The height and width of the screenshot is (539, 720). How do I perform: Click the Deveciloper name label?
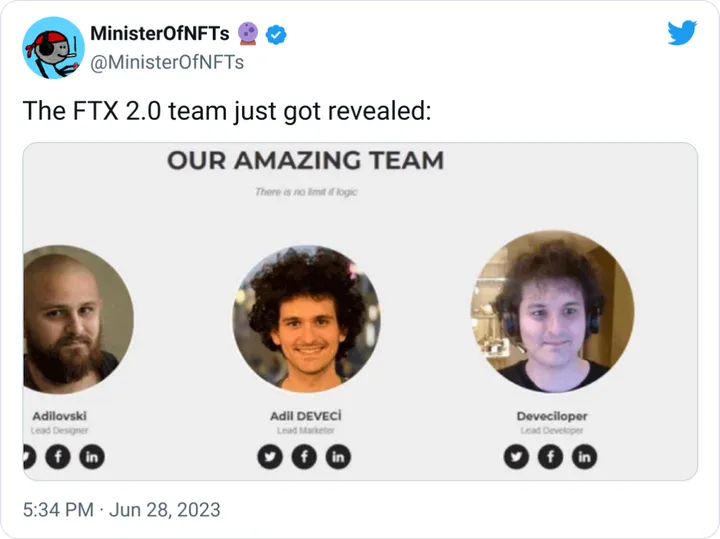(552, 415)
